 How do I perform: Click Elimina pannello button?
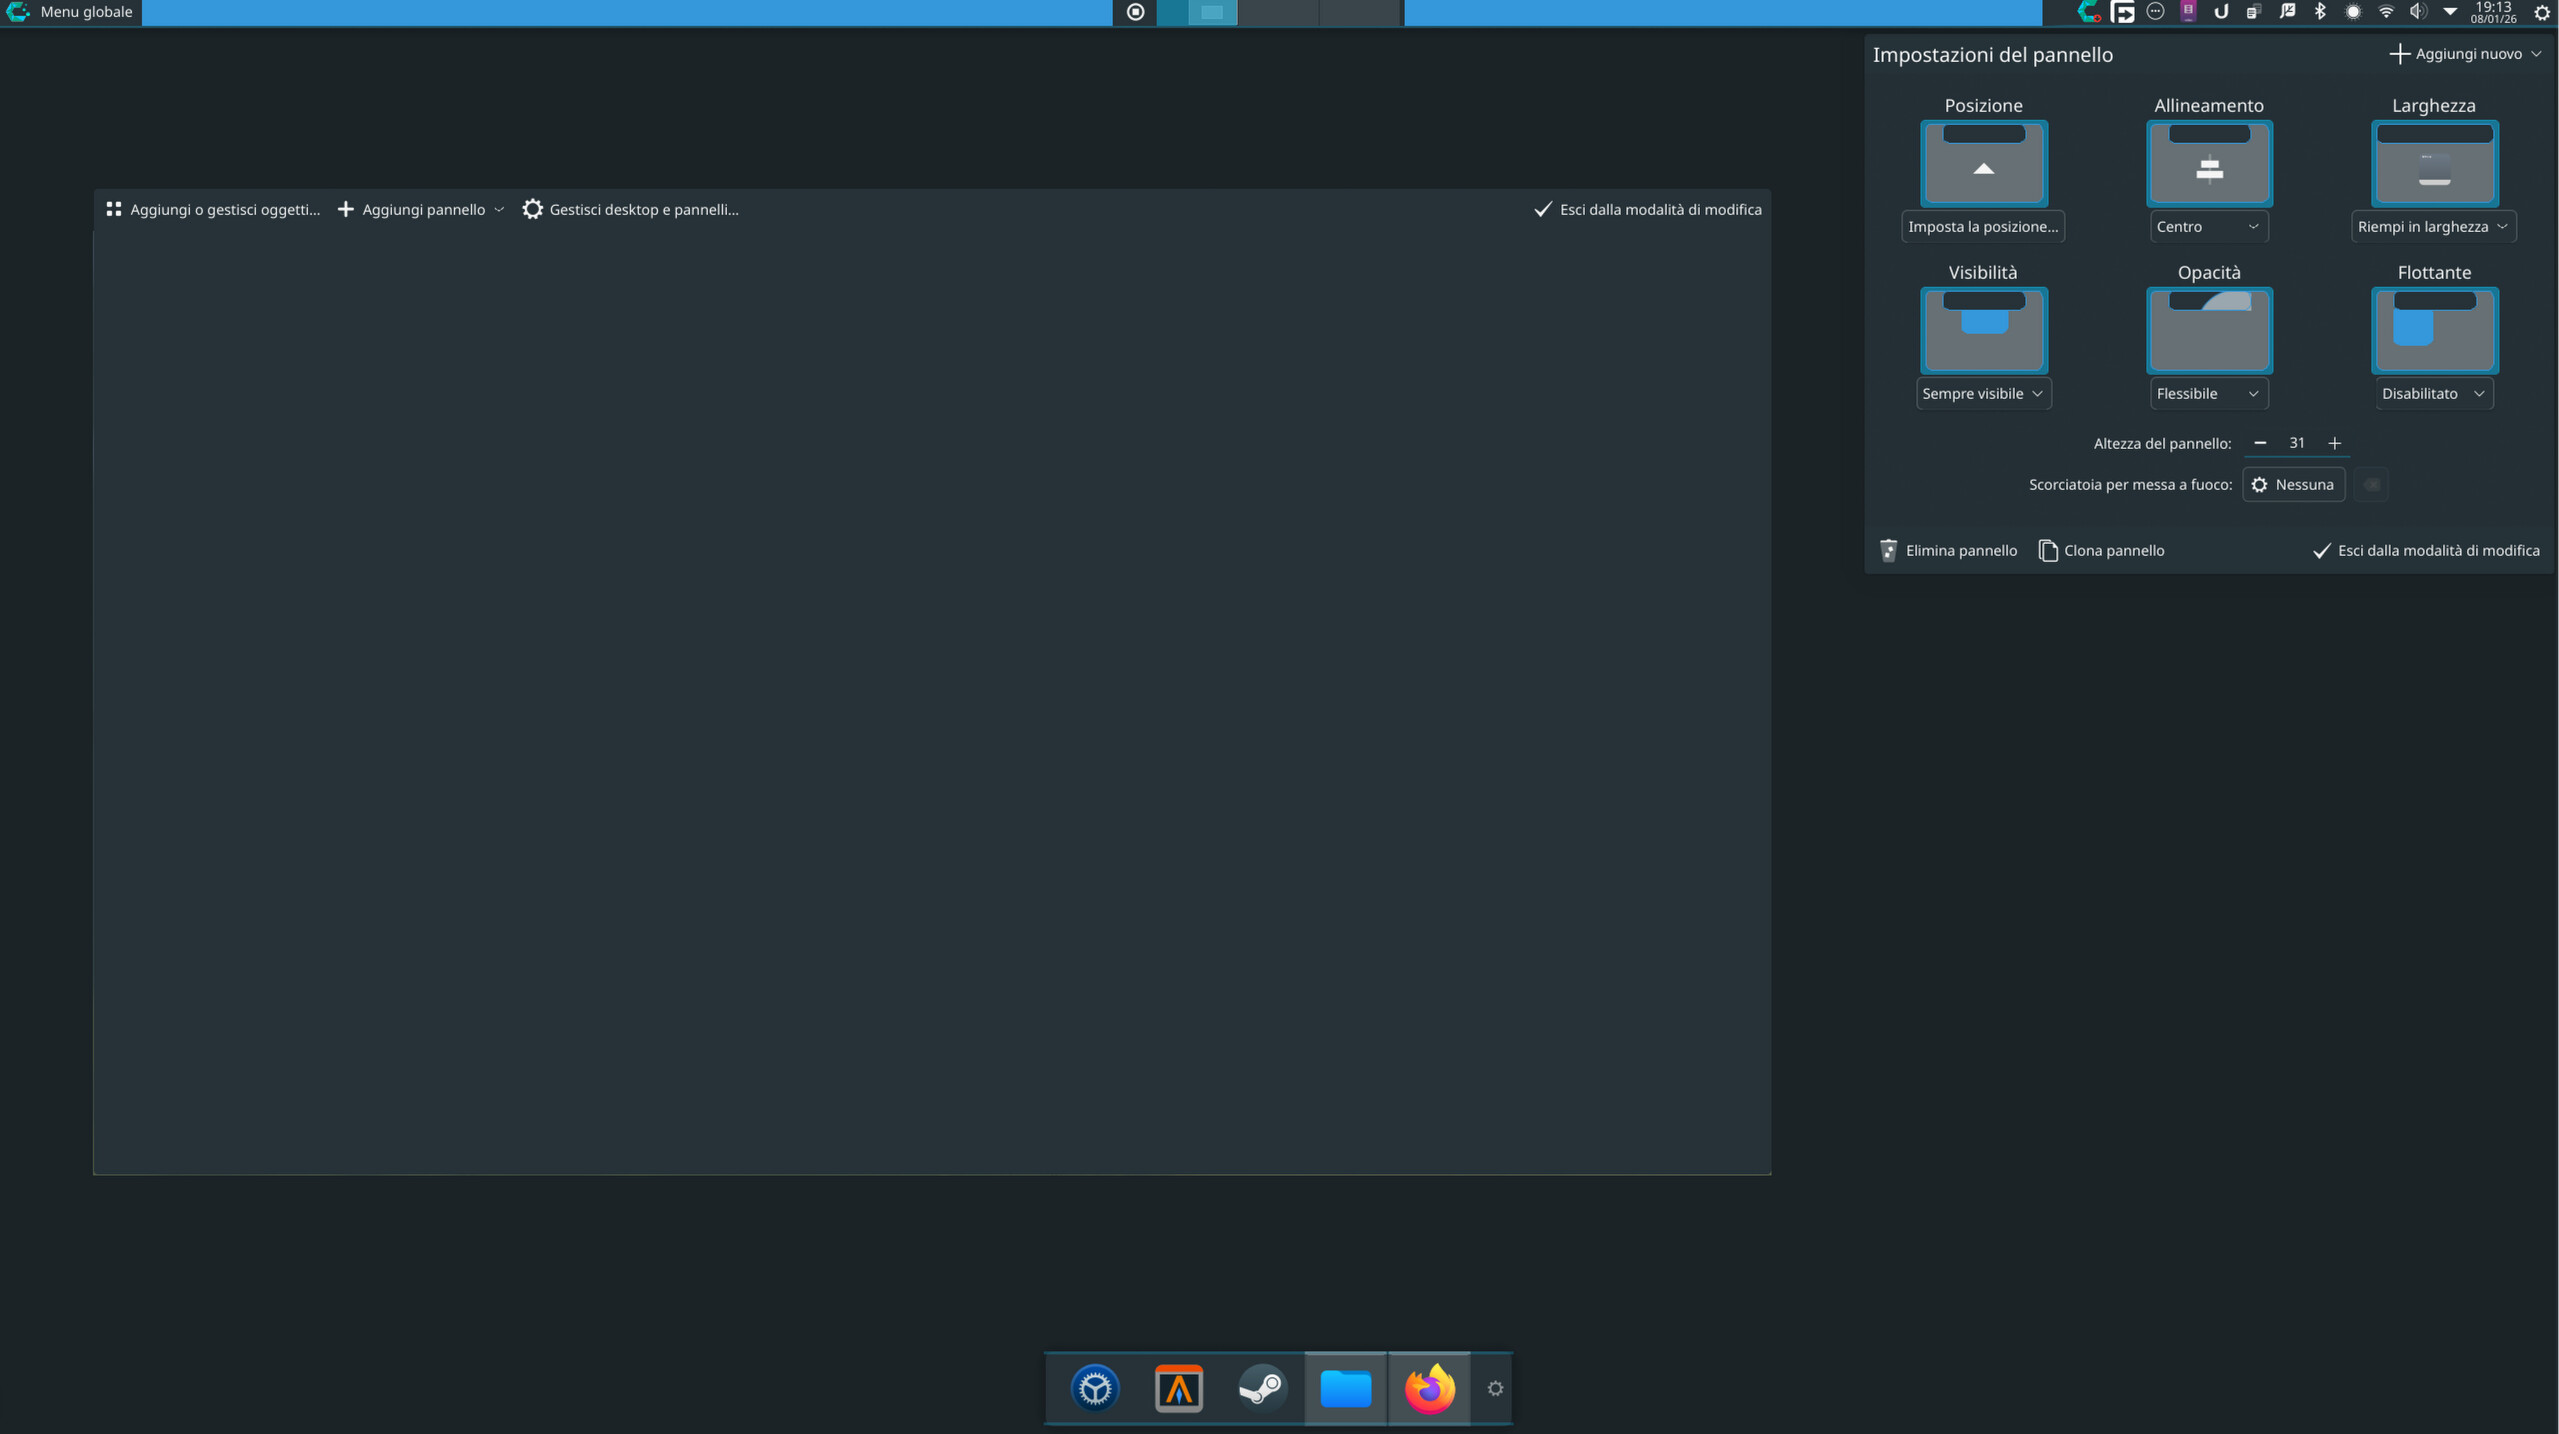[1948, 550]
